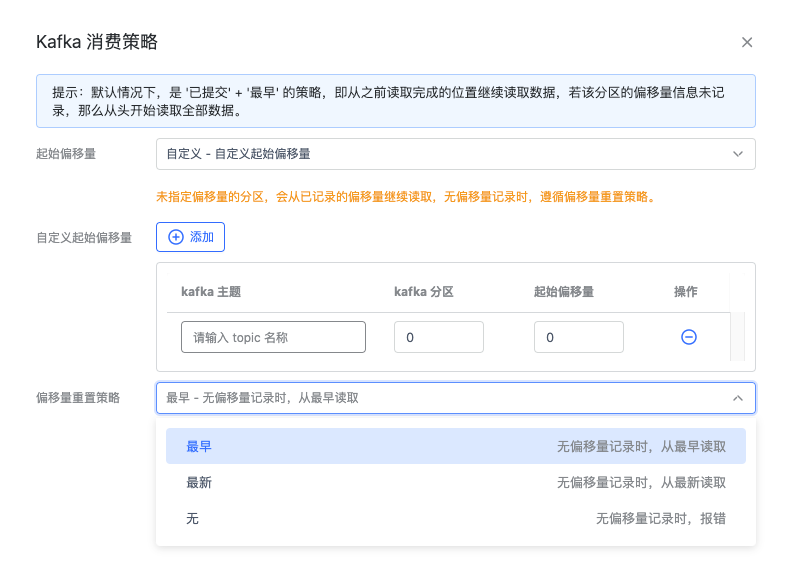Click the orange warning text about 未指定偏移量
The width and height of the screenshot is (795, 574).
tap(407, 197)
